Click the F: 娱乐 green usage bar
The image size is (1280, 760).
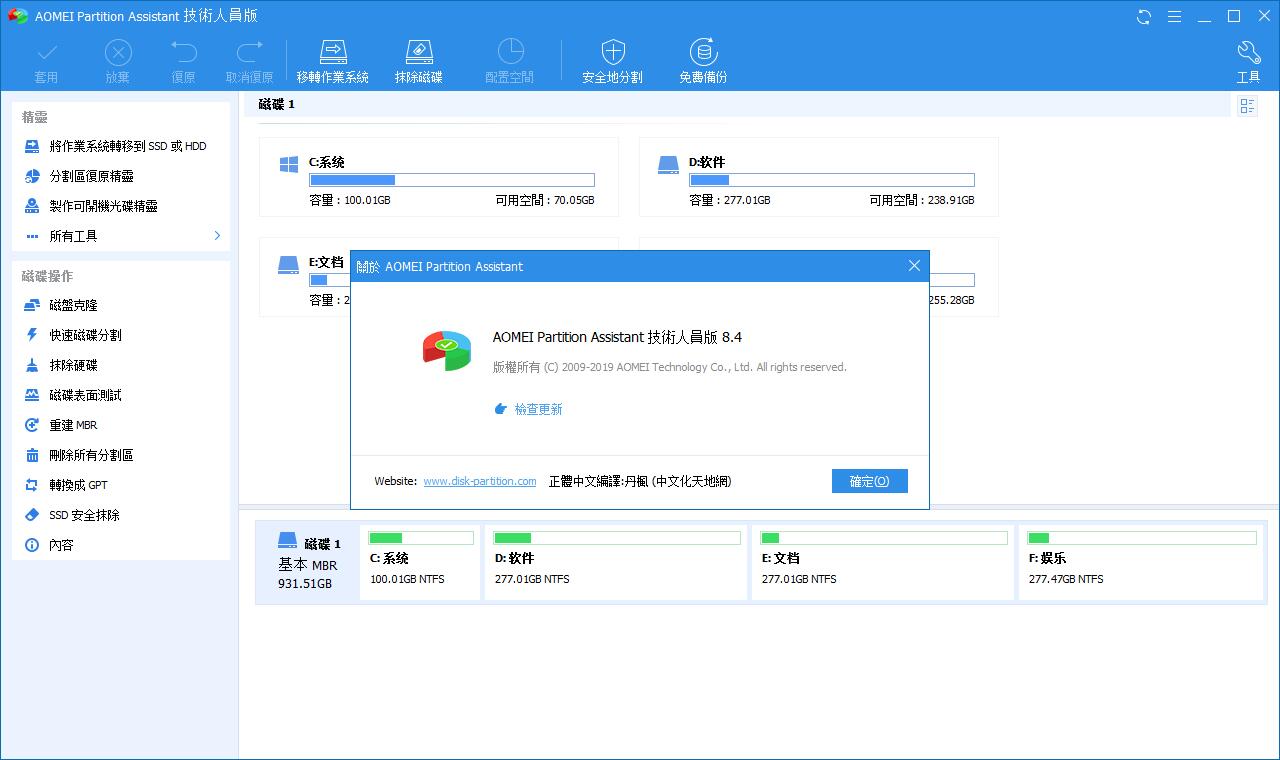1142,538
